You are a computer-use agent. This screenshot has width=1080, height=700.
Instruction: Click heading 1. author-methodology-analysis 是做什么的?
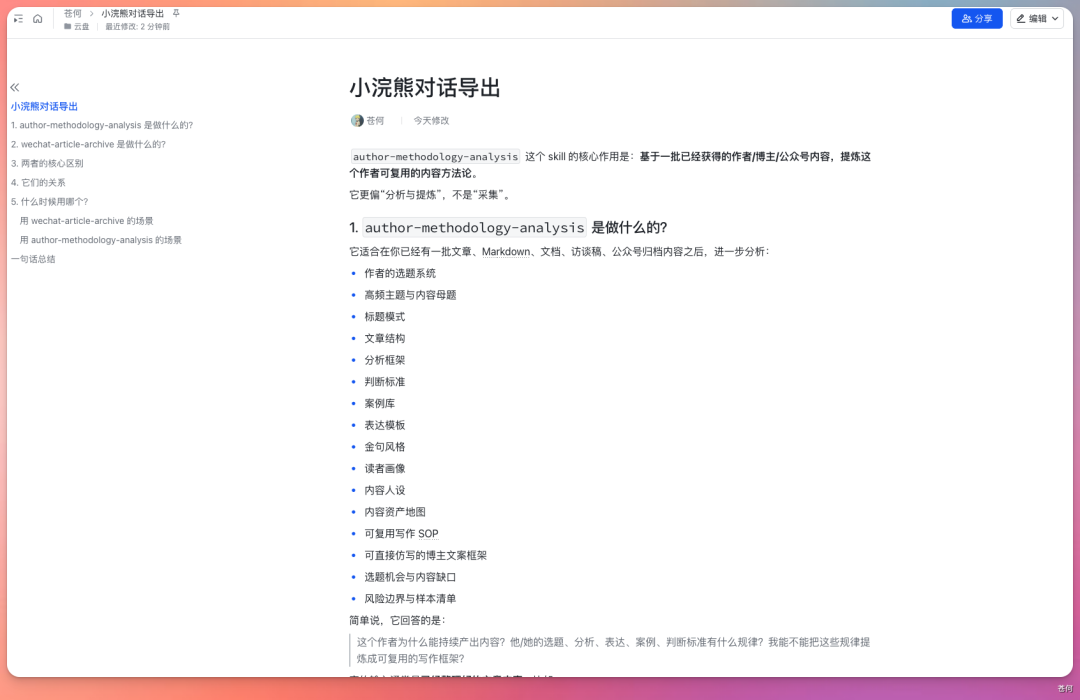pos(508,227)
